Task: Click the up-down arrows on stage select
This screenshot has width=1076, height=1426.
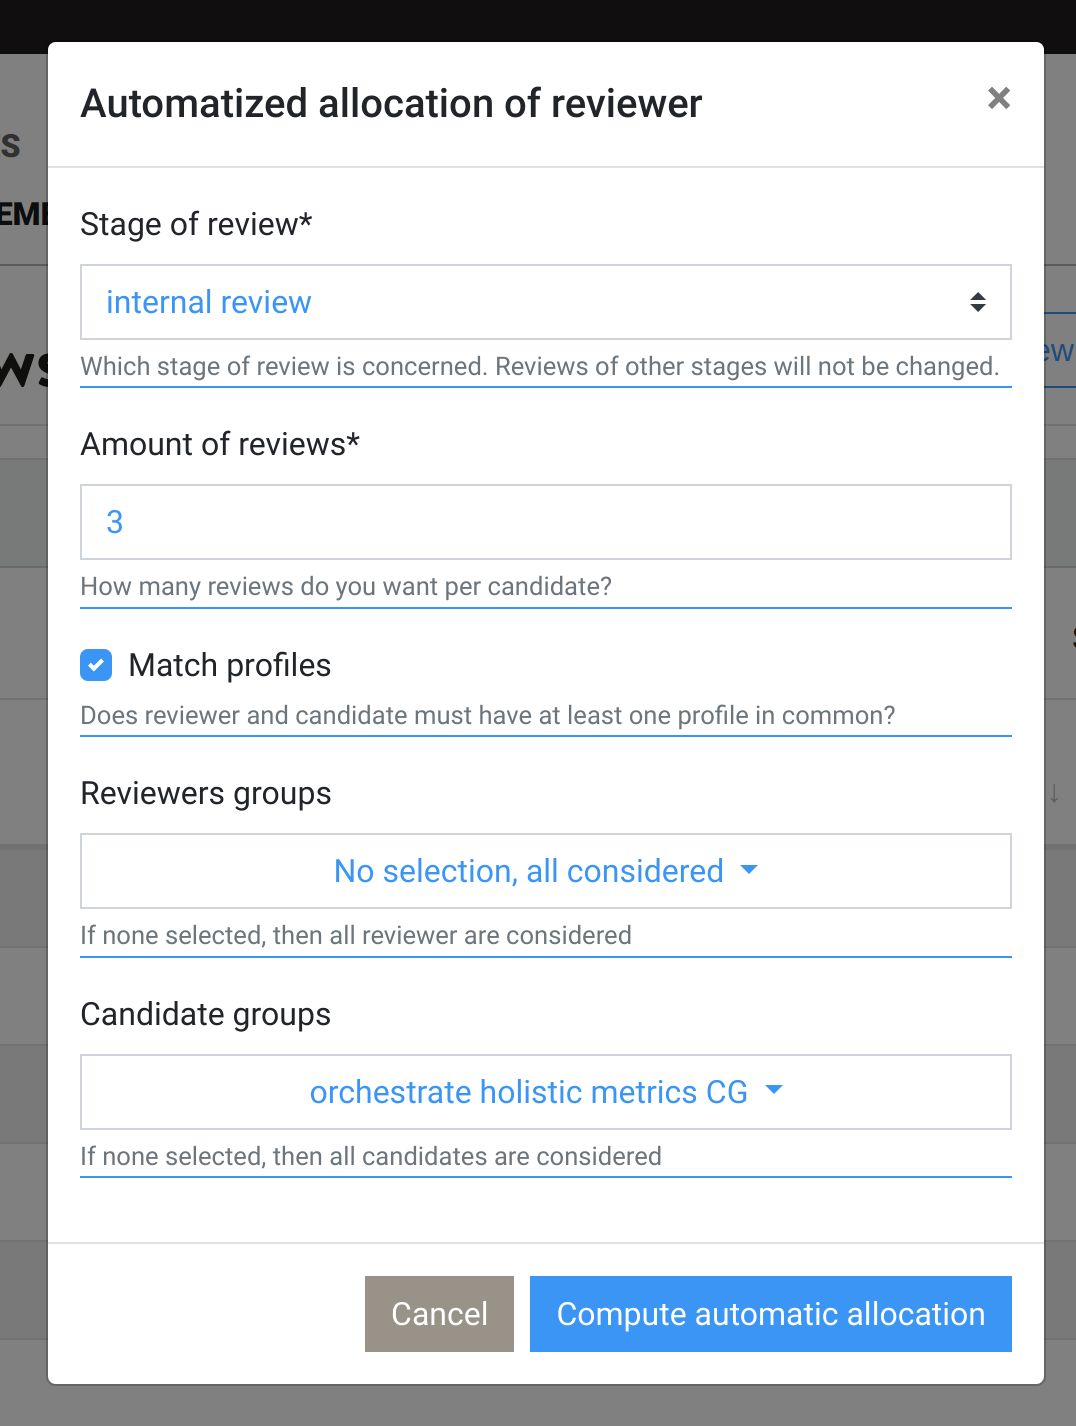Action: click(x=978, y=302)
